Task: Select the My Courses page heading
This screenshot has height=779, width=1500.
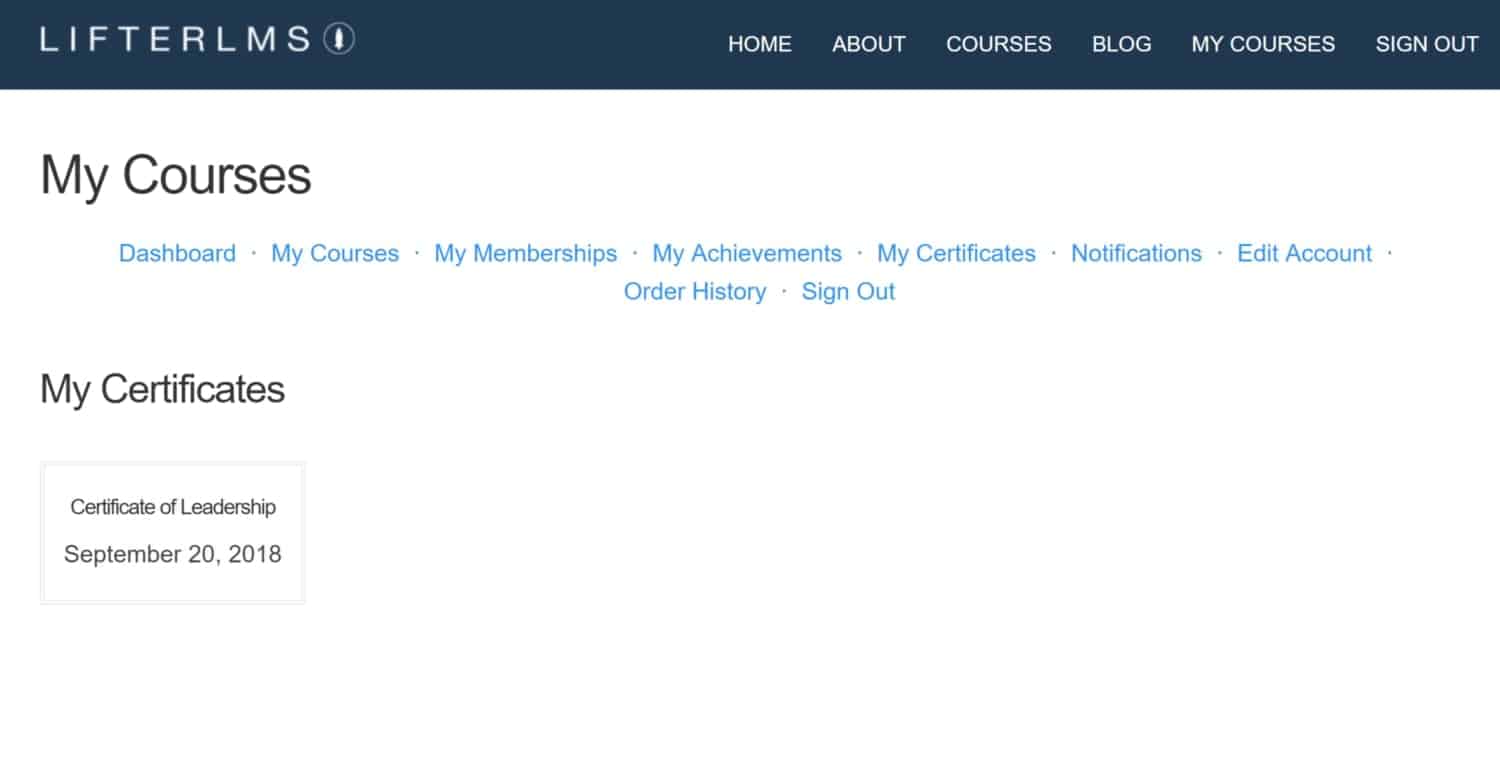Action: point(176,175)
